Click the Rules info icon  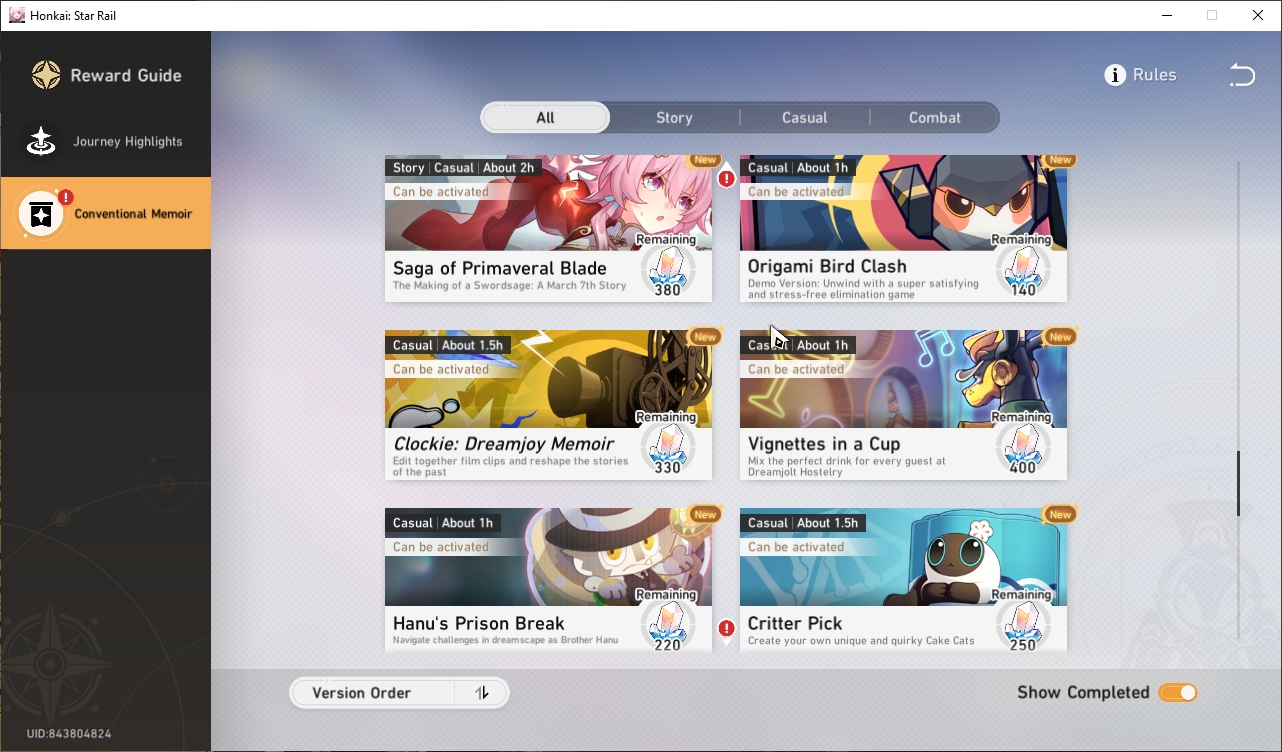[1115, 75]
